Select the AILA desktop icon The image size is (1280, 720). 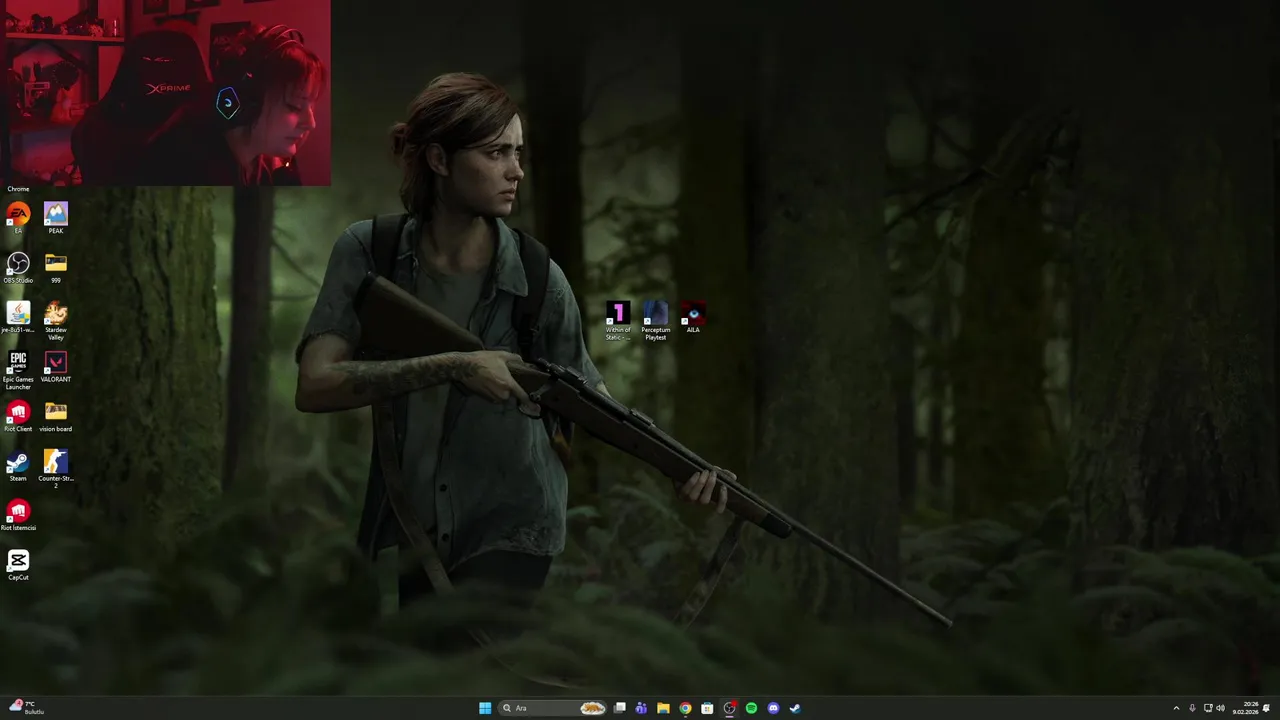(x=693, y=318)
